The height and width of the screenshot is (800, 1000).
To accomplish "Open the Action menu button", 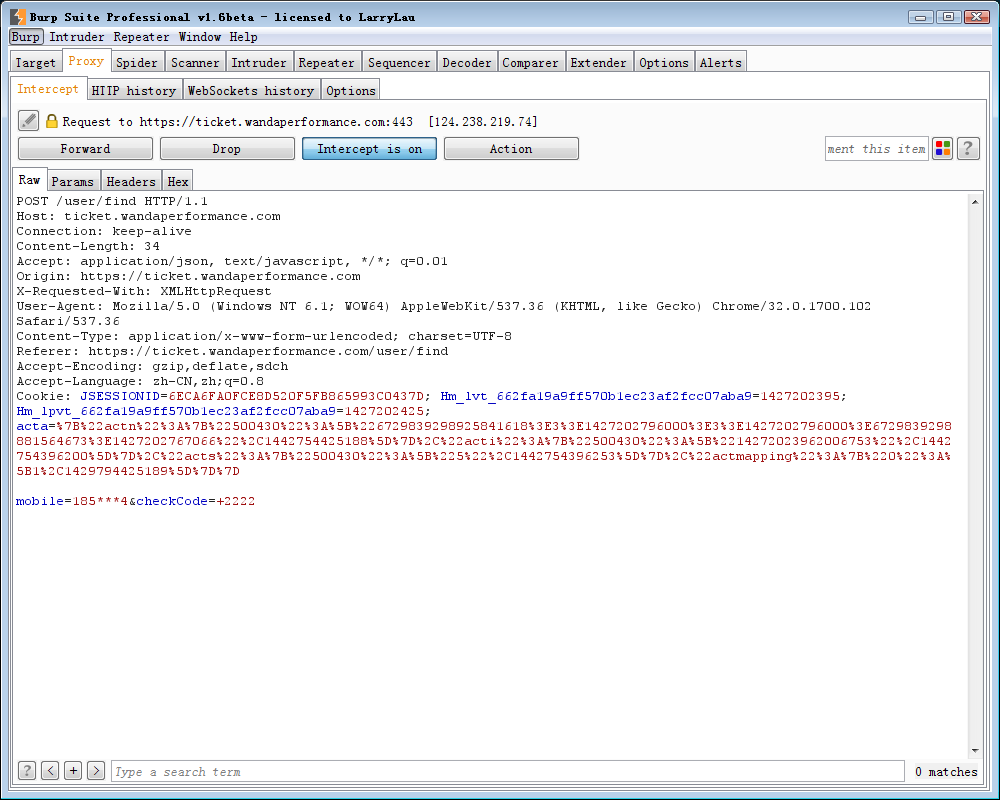I will point(511,149).
